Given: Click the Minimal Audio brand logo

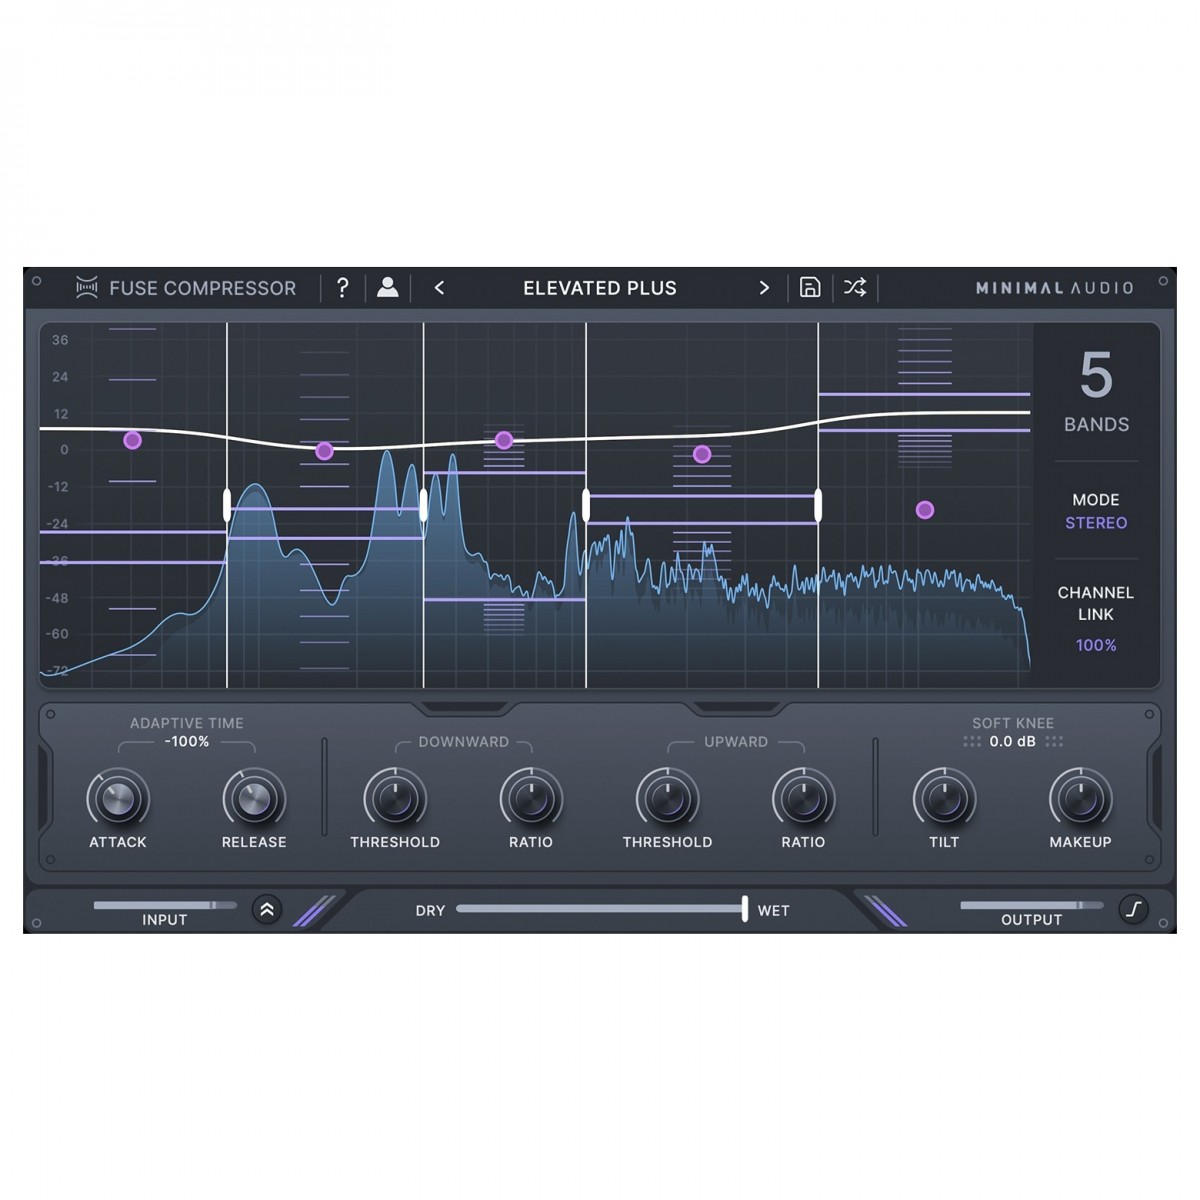Looking at the screenshot, I should pyautogui.click(x=1054, y=288).
